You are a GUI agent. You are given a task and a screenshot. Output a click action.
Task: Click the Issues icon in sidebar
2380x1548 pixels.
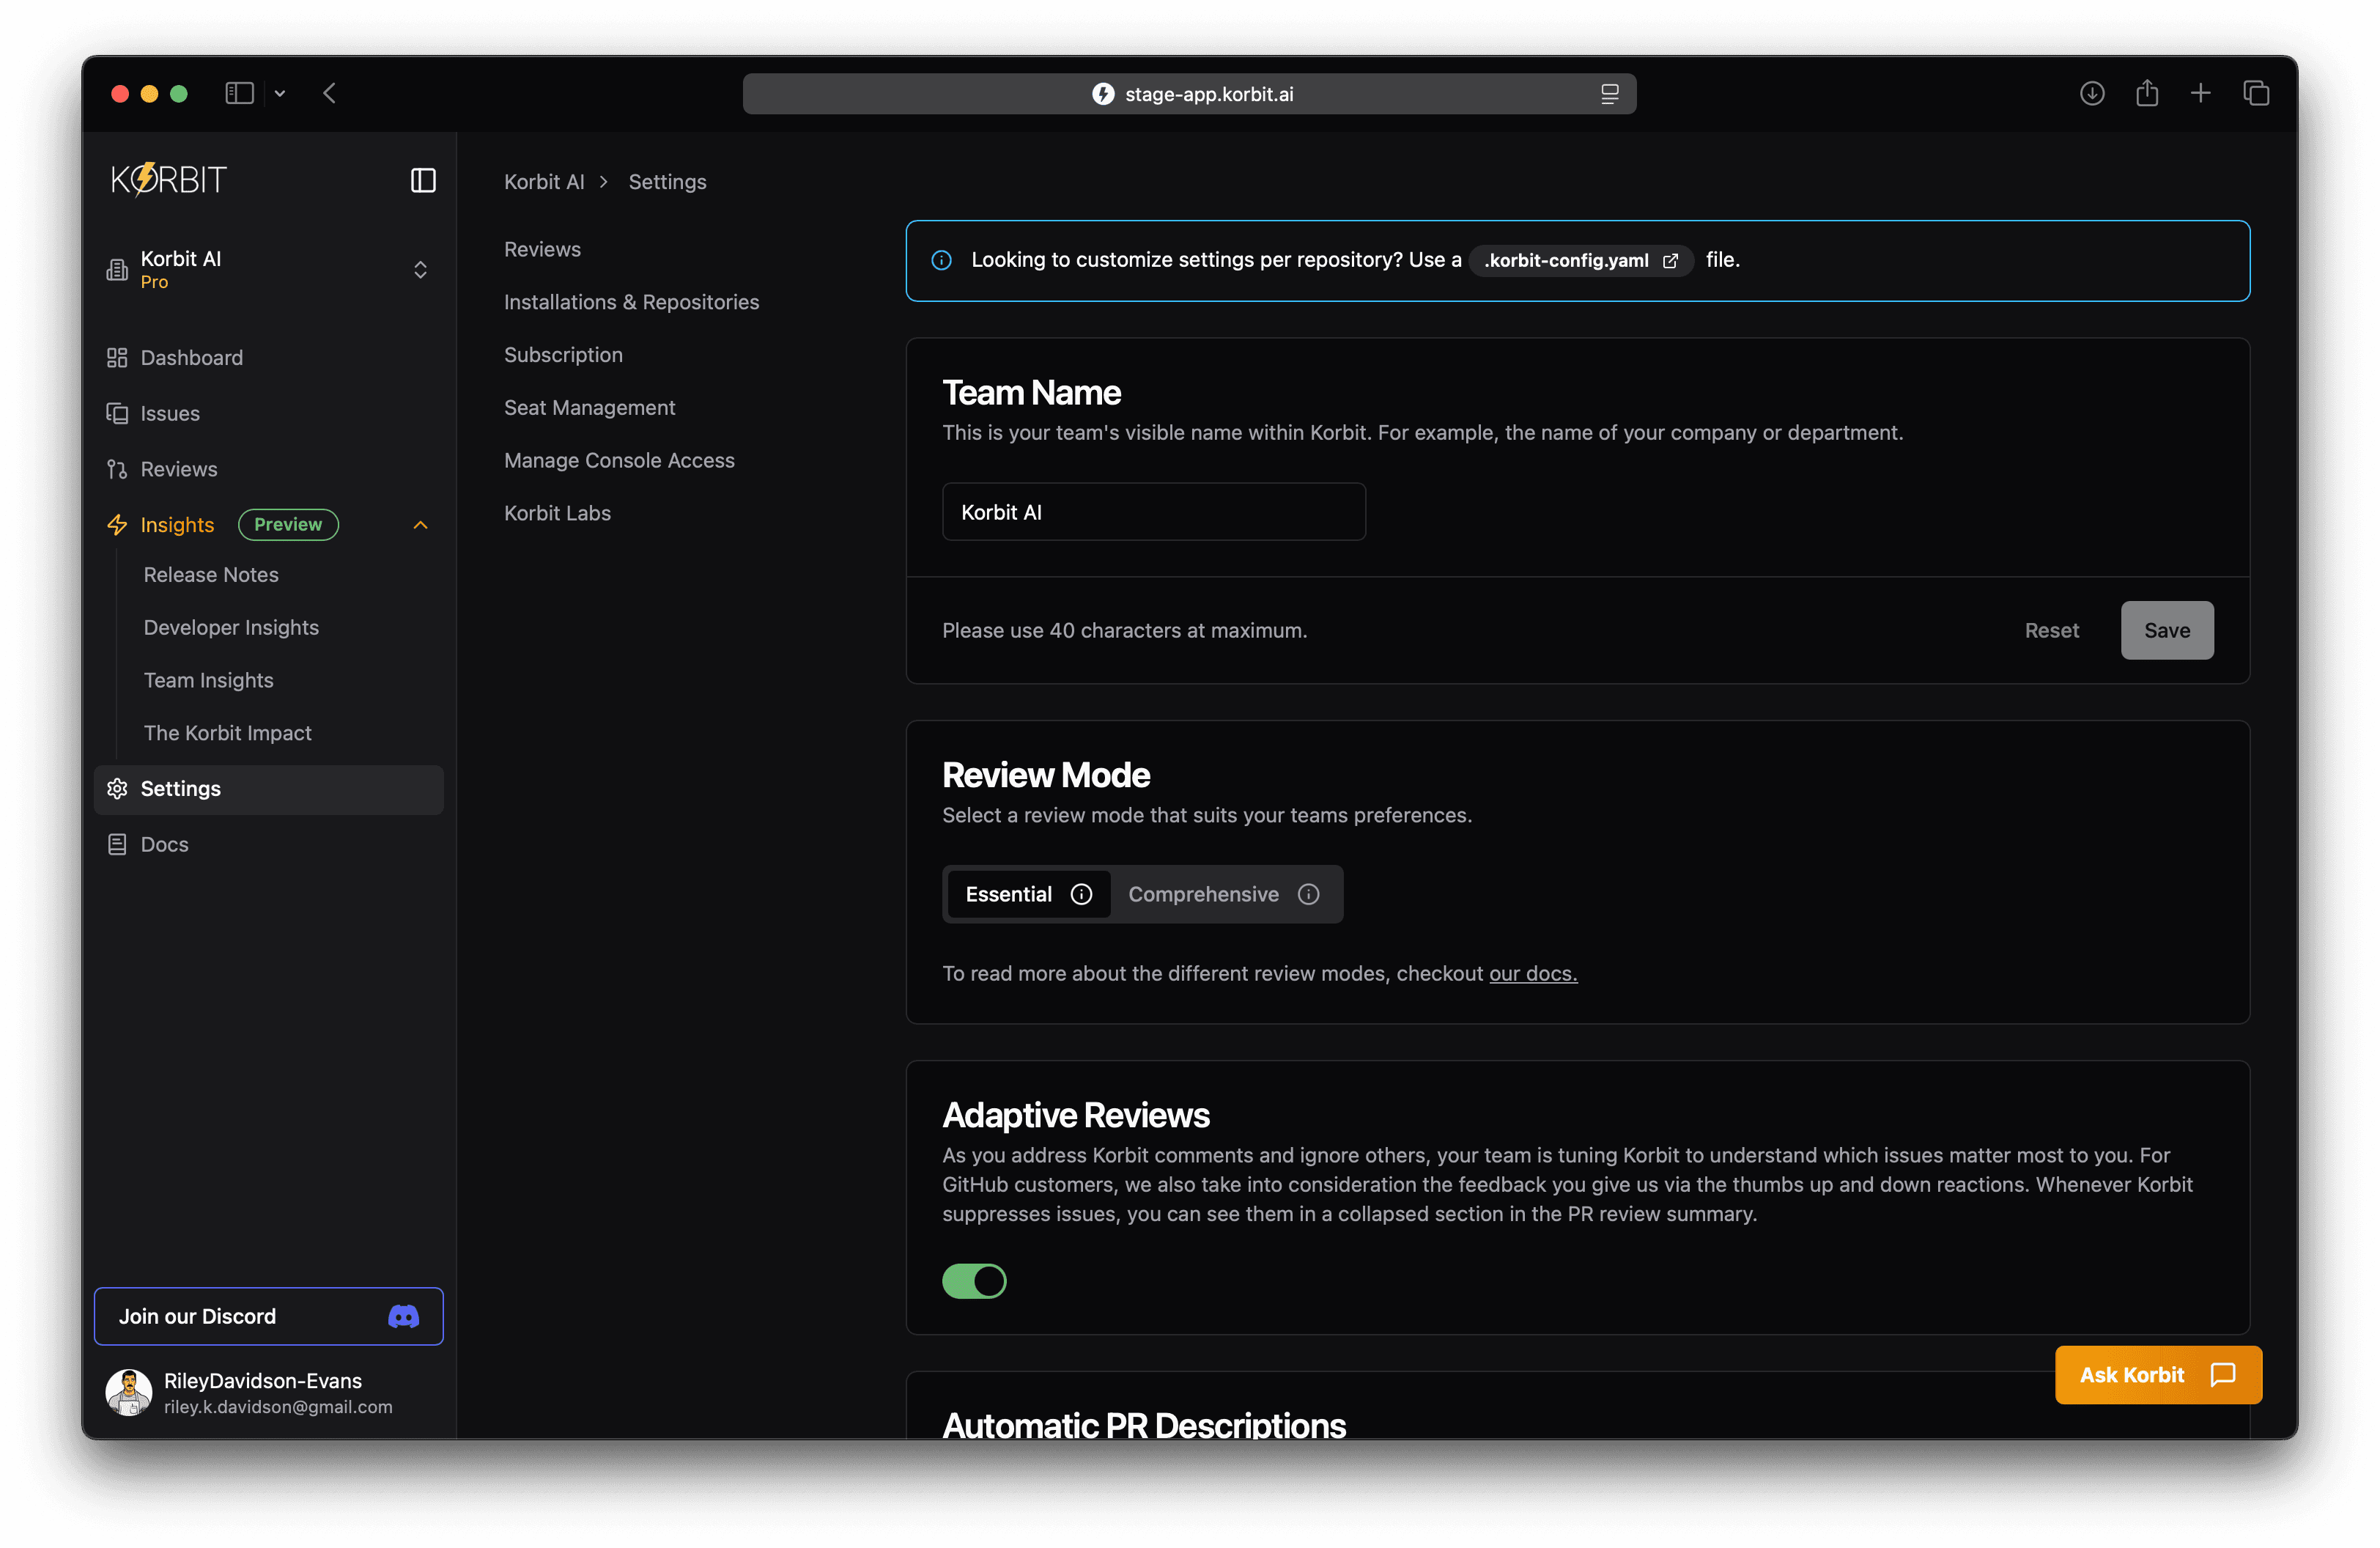pos(117,413)
